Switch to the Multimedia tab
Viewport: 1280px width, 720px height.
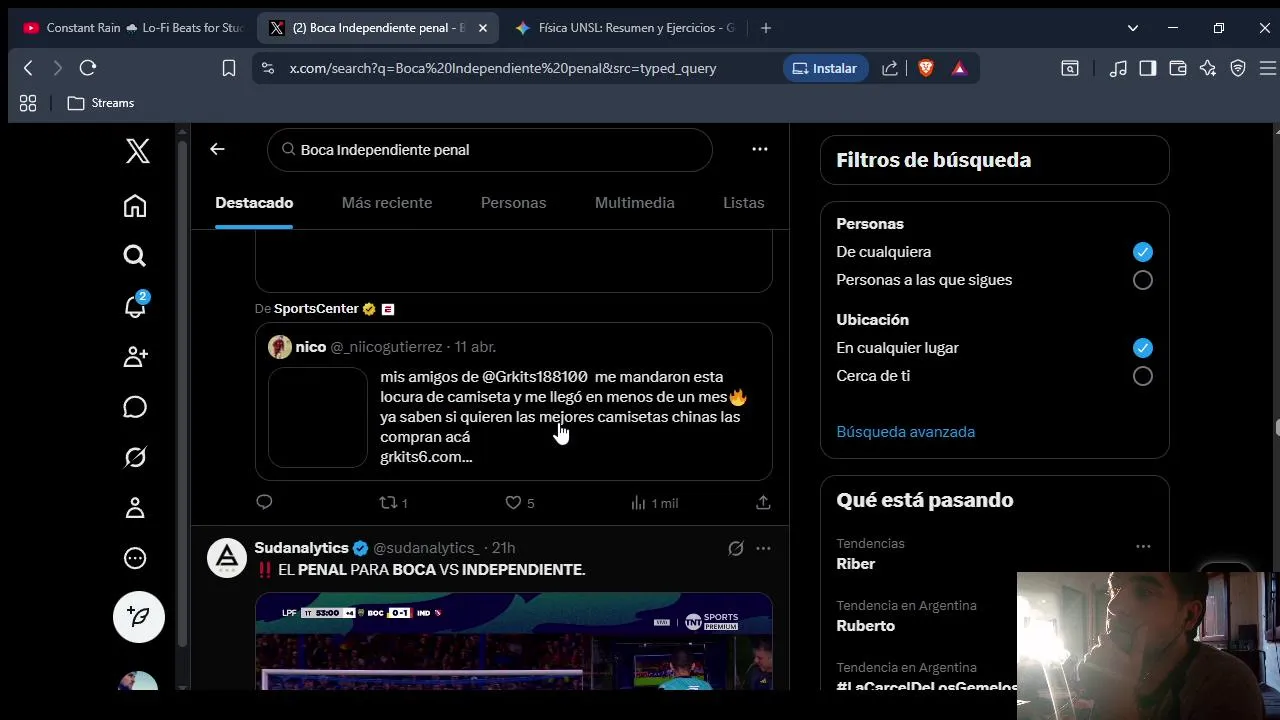click(635, 203)
